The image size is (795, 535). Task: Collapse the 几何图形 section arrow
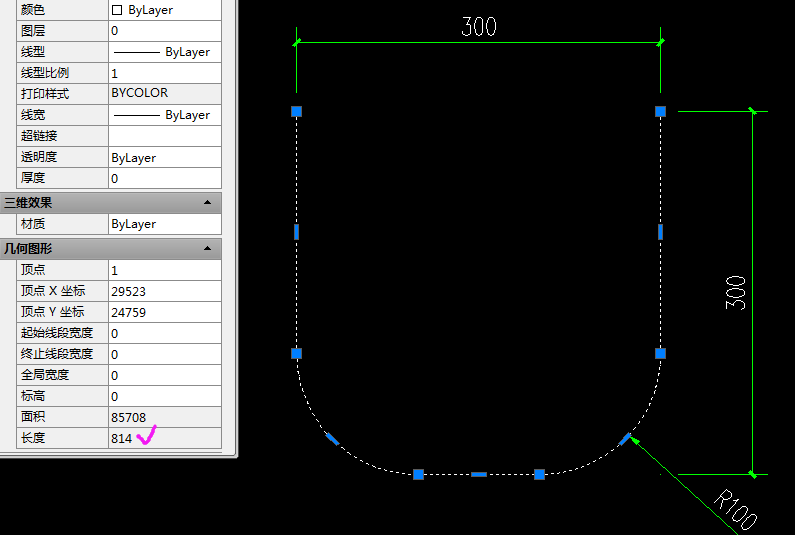tap(207, 248)
